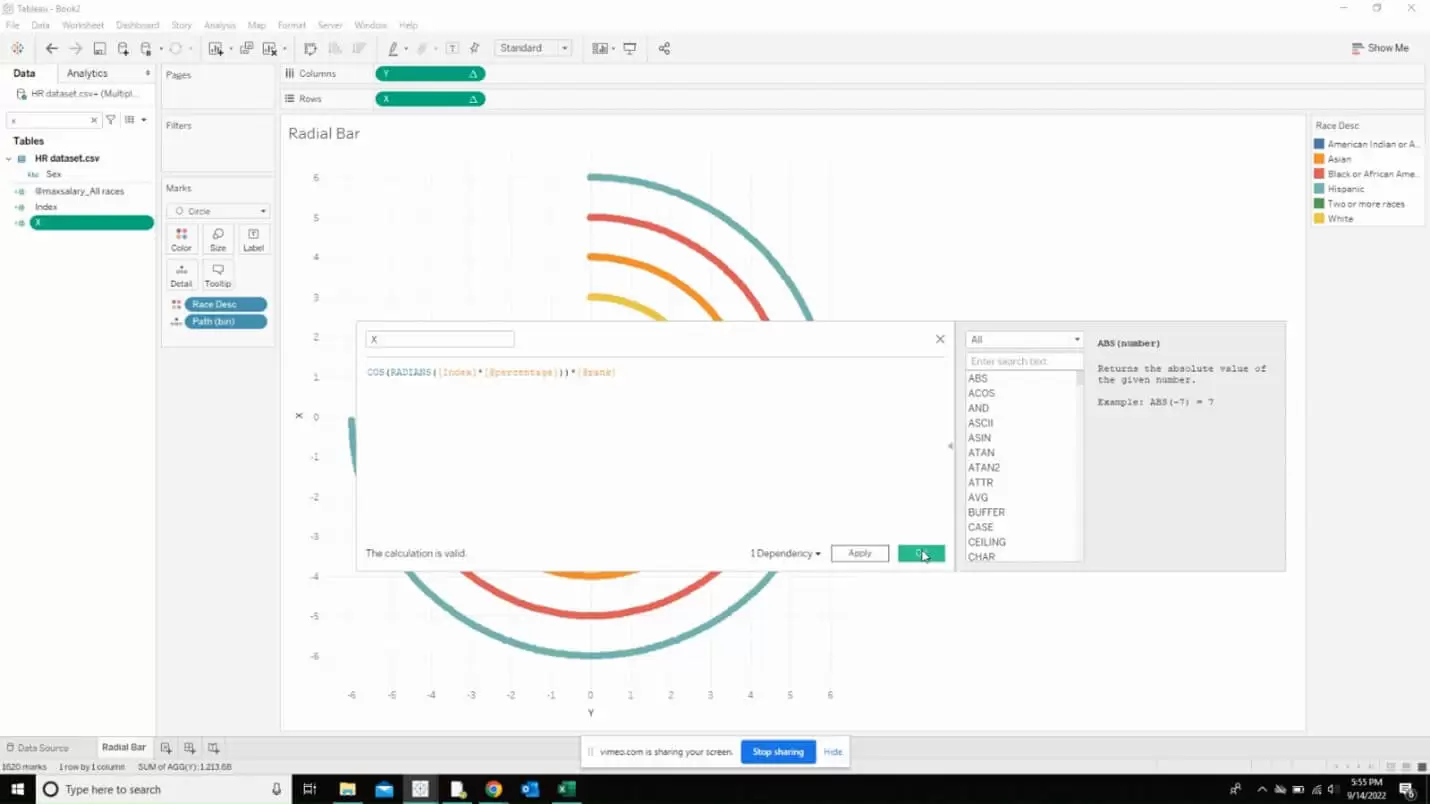Select the ATAN2 function in list
Screen dimensions: 1430x804
click(x=984, y=468)
